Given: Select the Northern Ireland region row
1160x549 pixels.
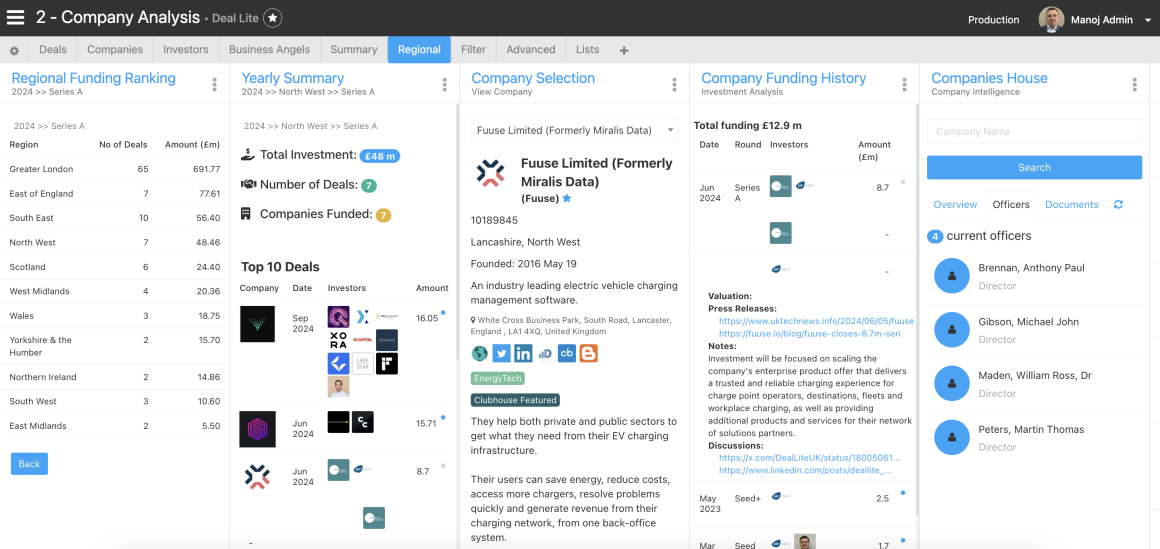Looking at the screenshot, I should coord(115,377).
